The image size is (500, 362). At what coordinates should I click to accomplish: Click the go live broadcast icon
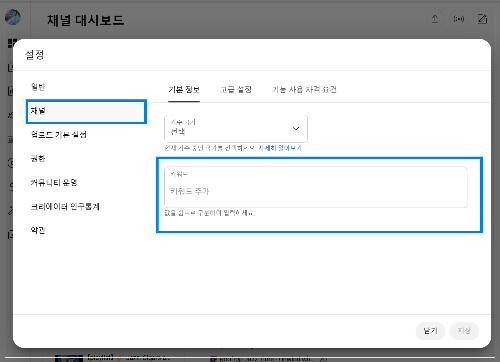click(x=459, y=19)
